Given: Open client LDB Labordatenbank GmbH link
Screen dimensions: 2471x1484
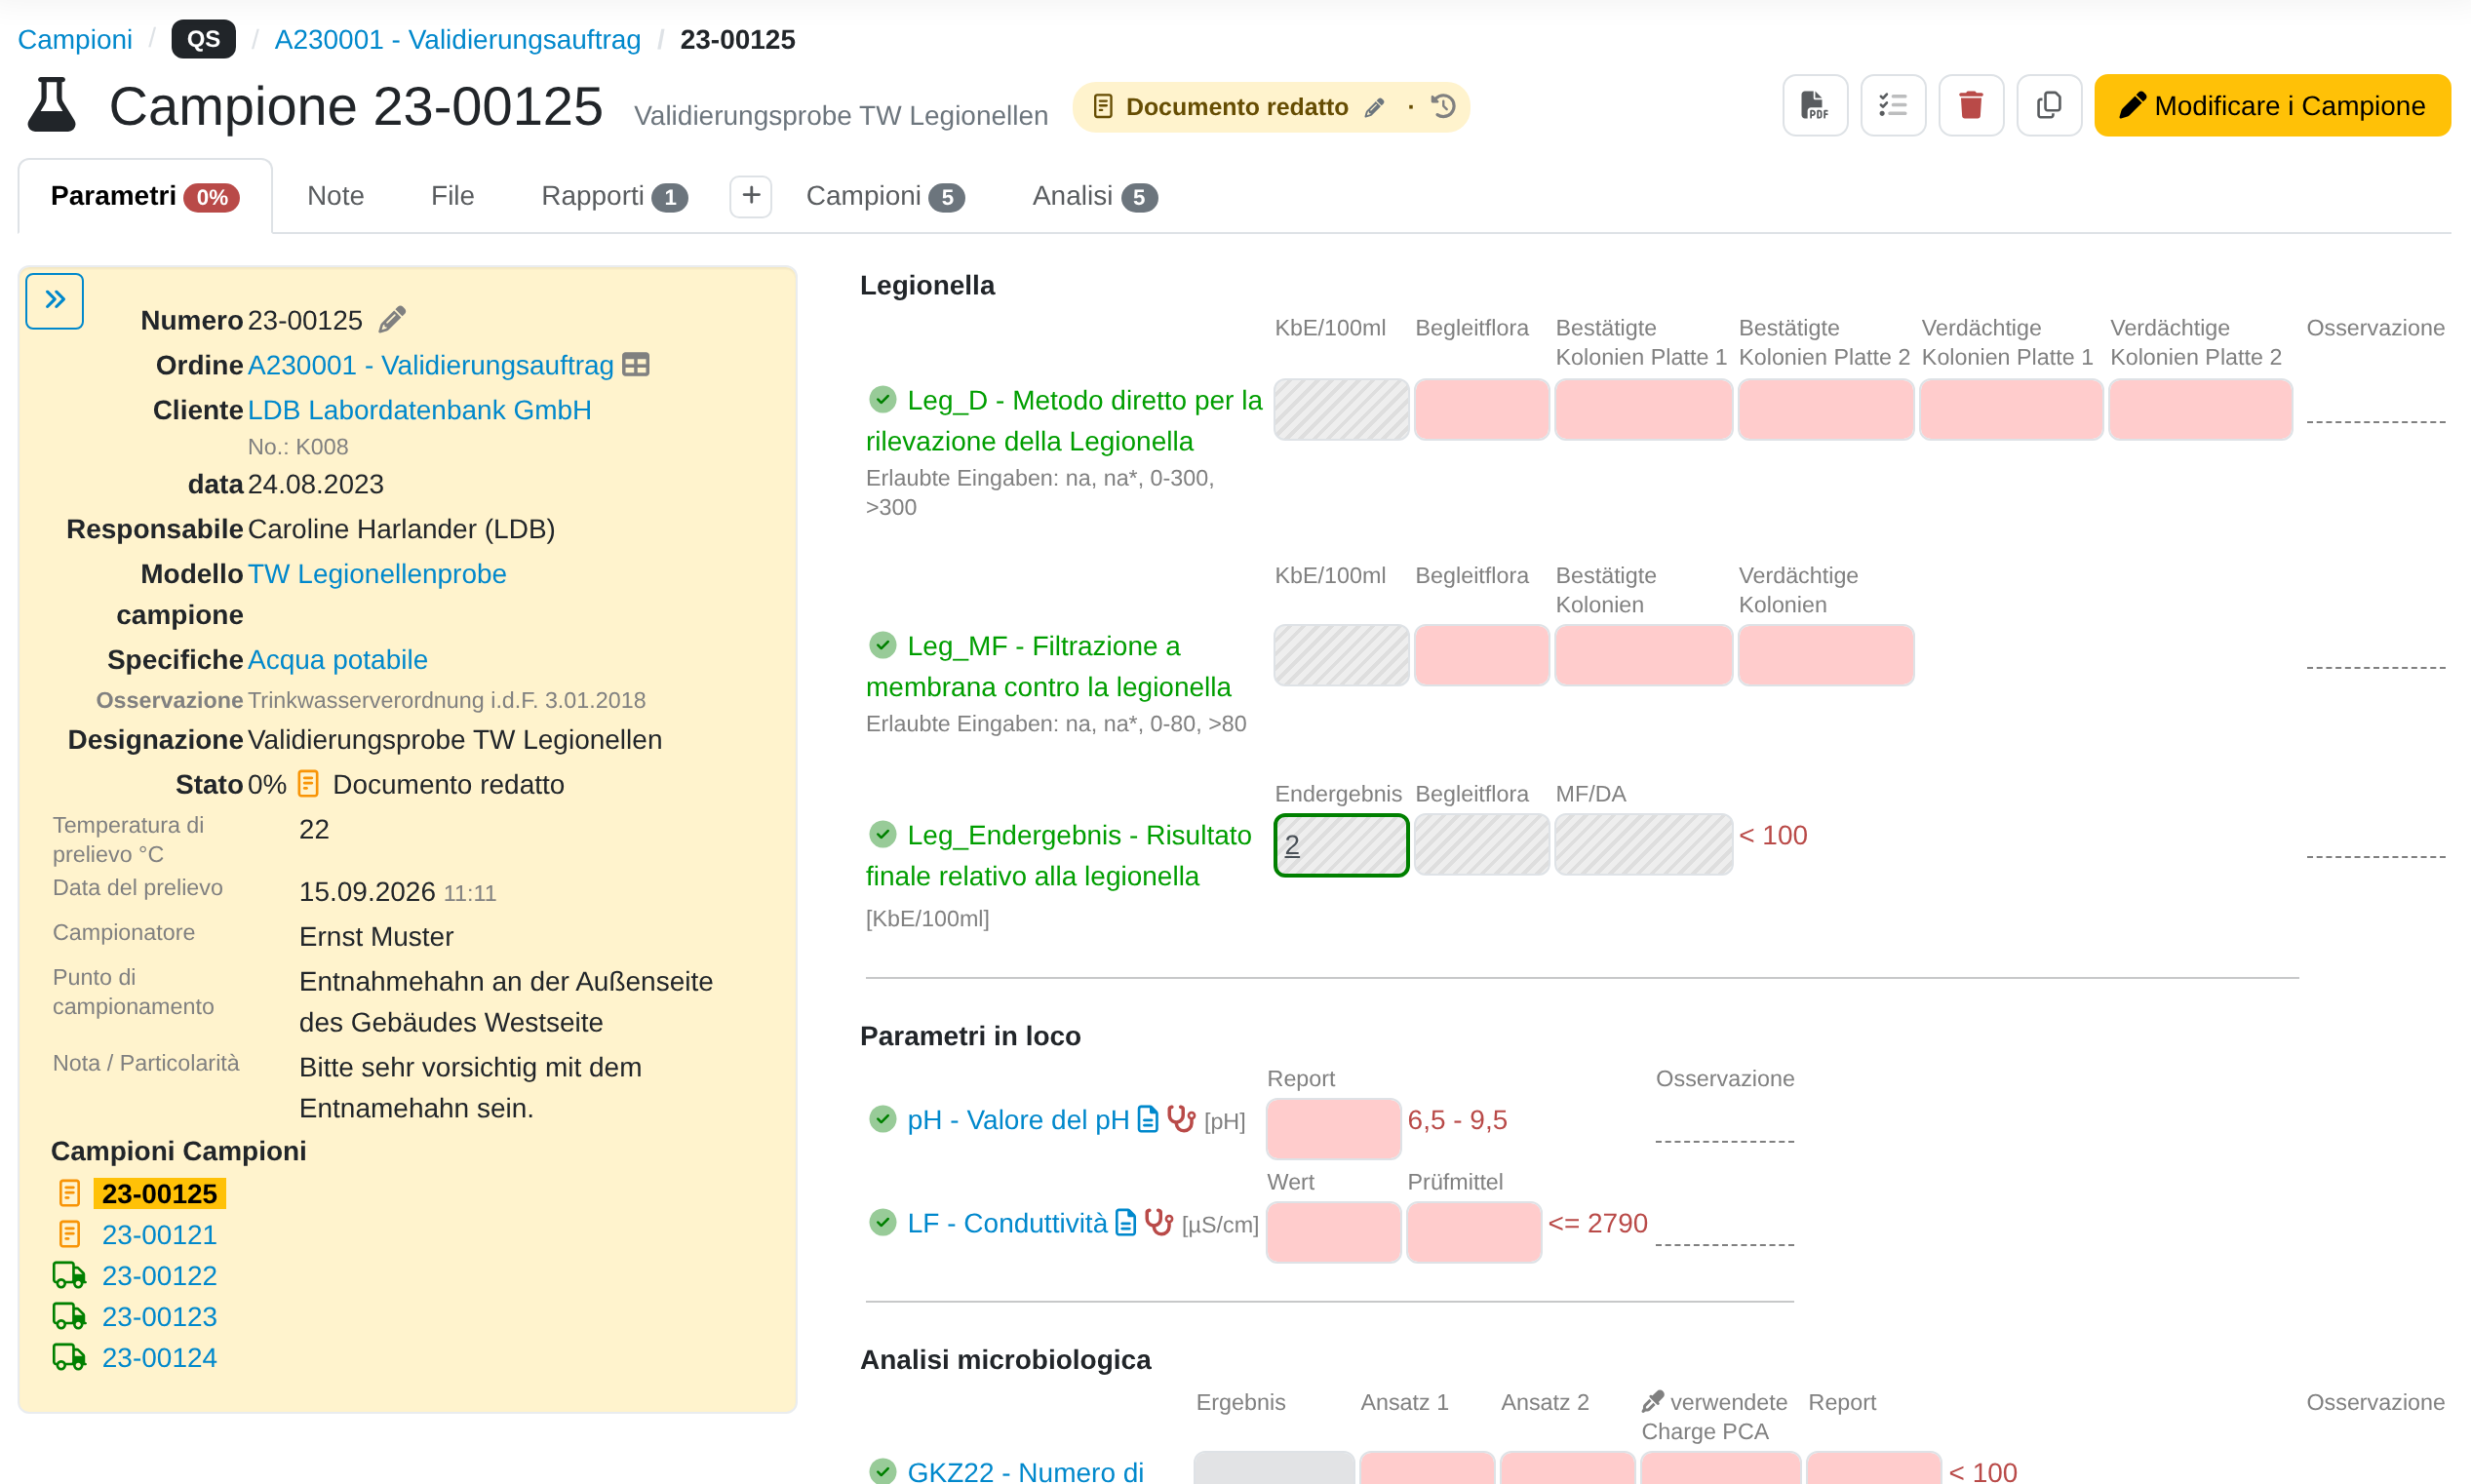Looking at the screenshot, I should pyautogui.click(x=419, y=410).
